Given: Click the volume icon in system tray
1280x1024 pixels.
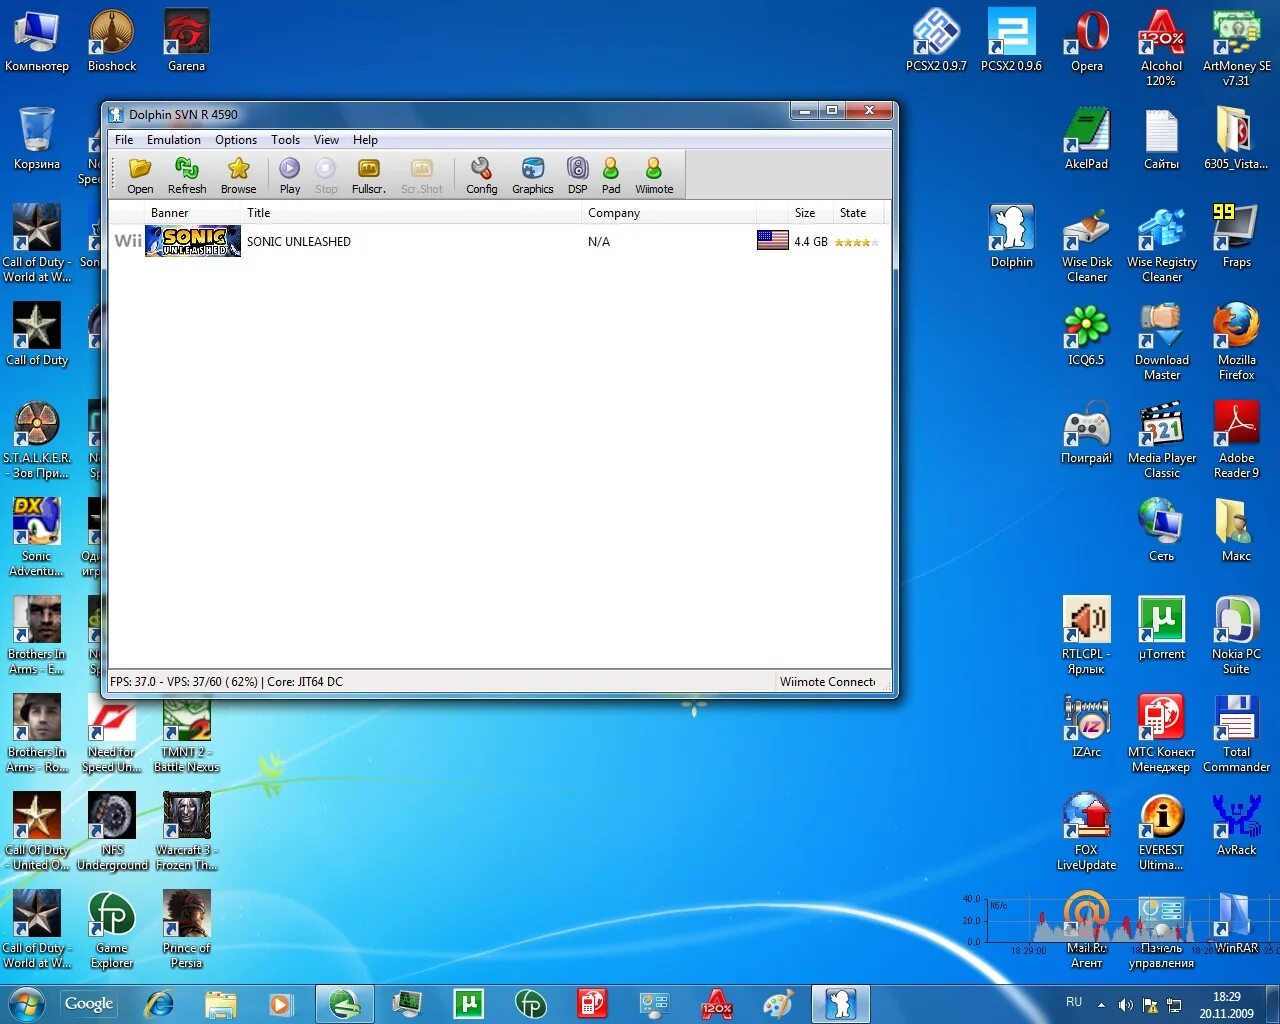Looking at the screenshot, I should pyautogui.click(x=1125, y=1005).
